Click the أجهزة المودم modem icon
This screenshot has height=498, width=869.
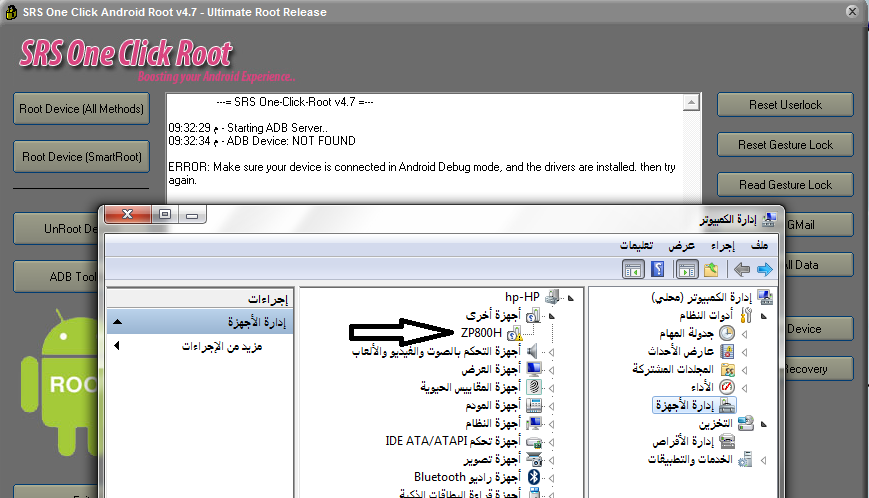point(534,405)
